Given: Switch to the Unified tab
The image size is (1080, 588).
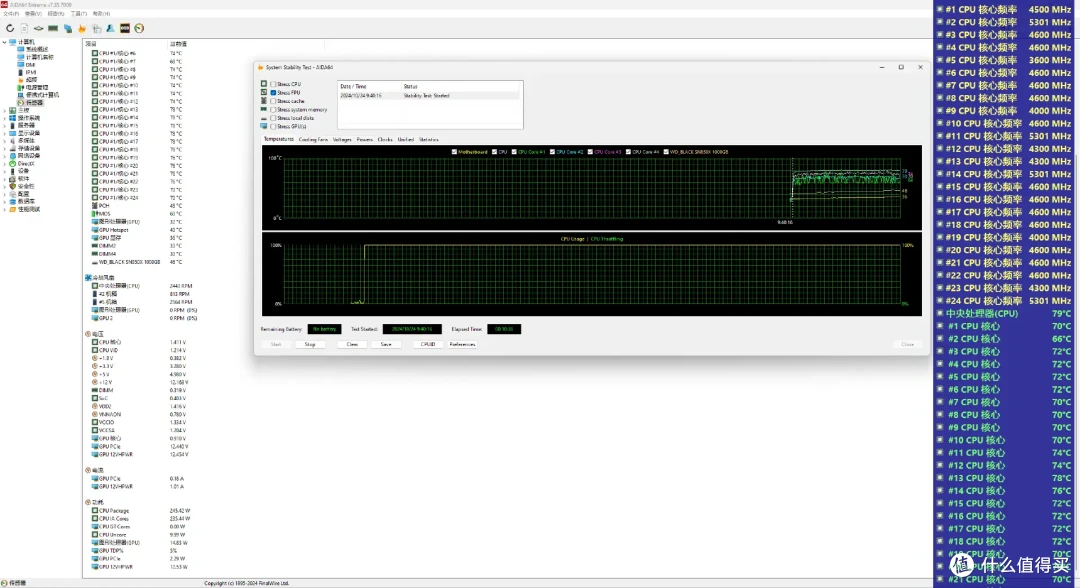Looking at the screenshot, I should pyautogui.click(x=406, y=140).
